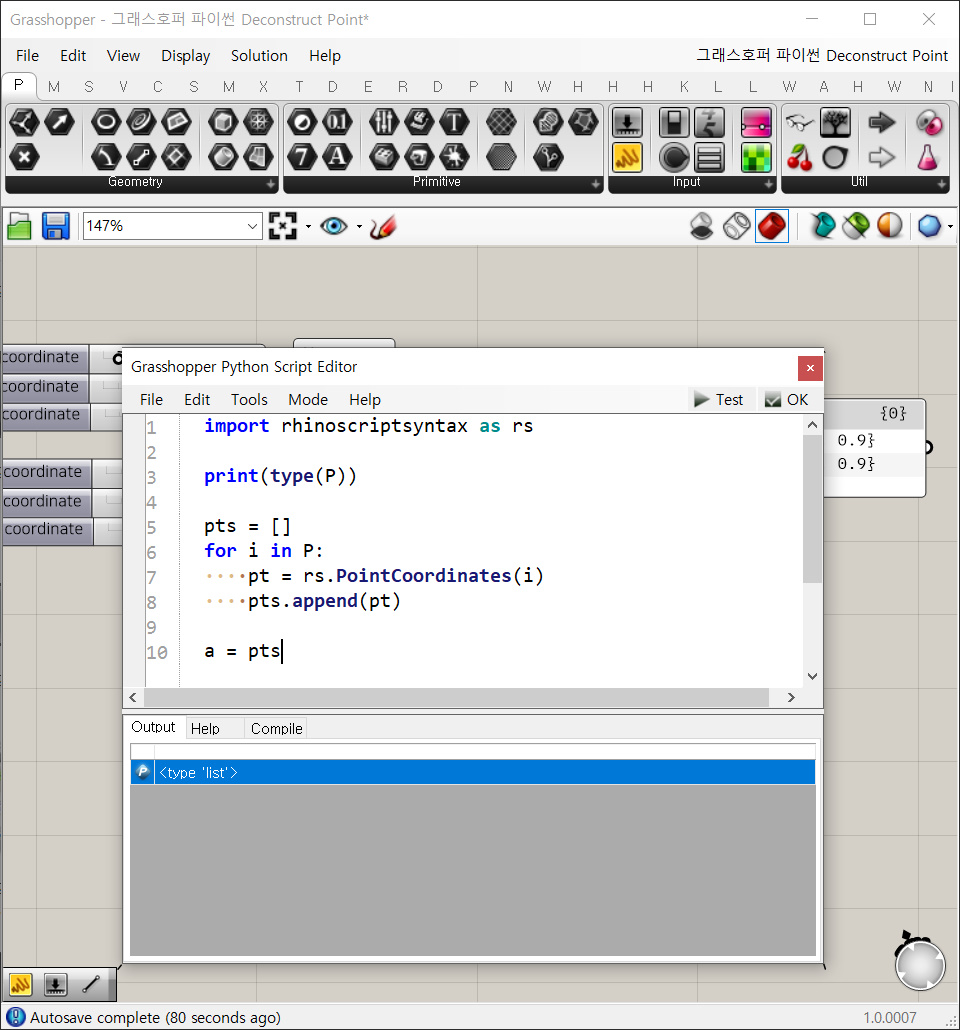Select the Box parameter icon in the Geometry panel
This screenshot has width=960, height=1030.
(x=223, y=122)
